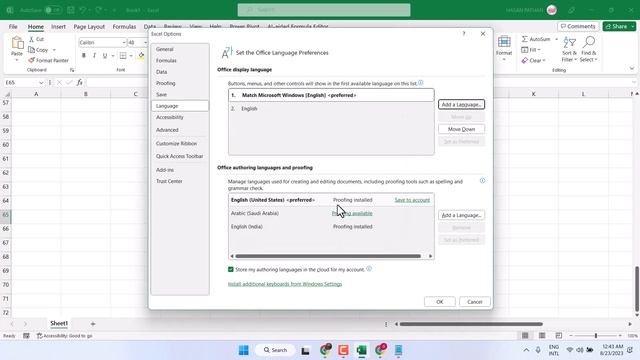Click the insert function fx icon
The width and height of the screenshot is (640, 360).
(x=80, y=82)
